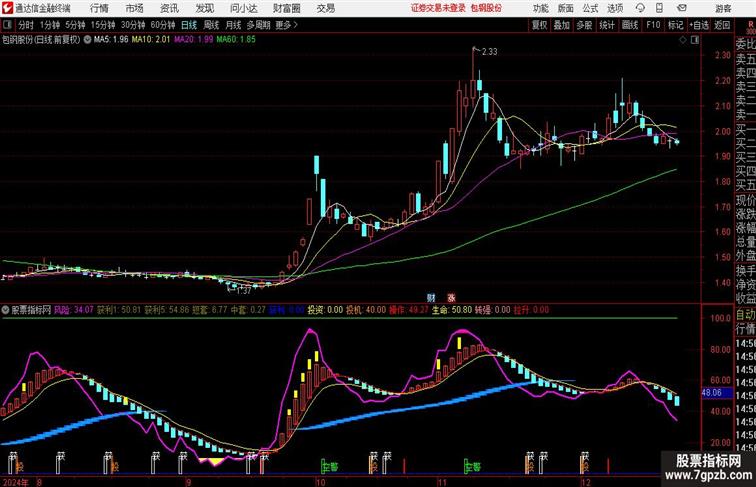Switch to the 60分钟 period tab
The width and height of the screenshot is (756, 487).
163,25
